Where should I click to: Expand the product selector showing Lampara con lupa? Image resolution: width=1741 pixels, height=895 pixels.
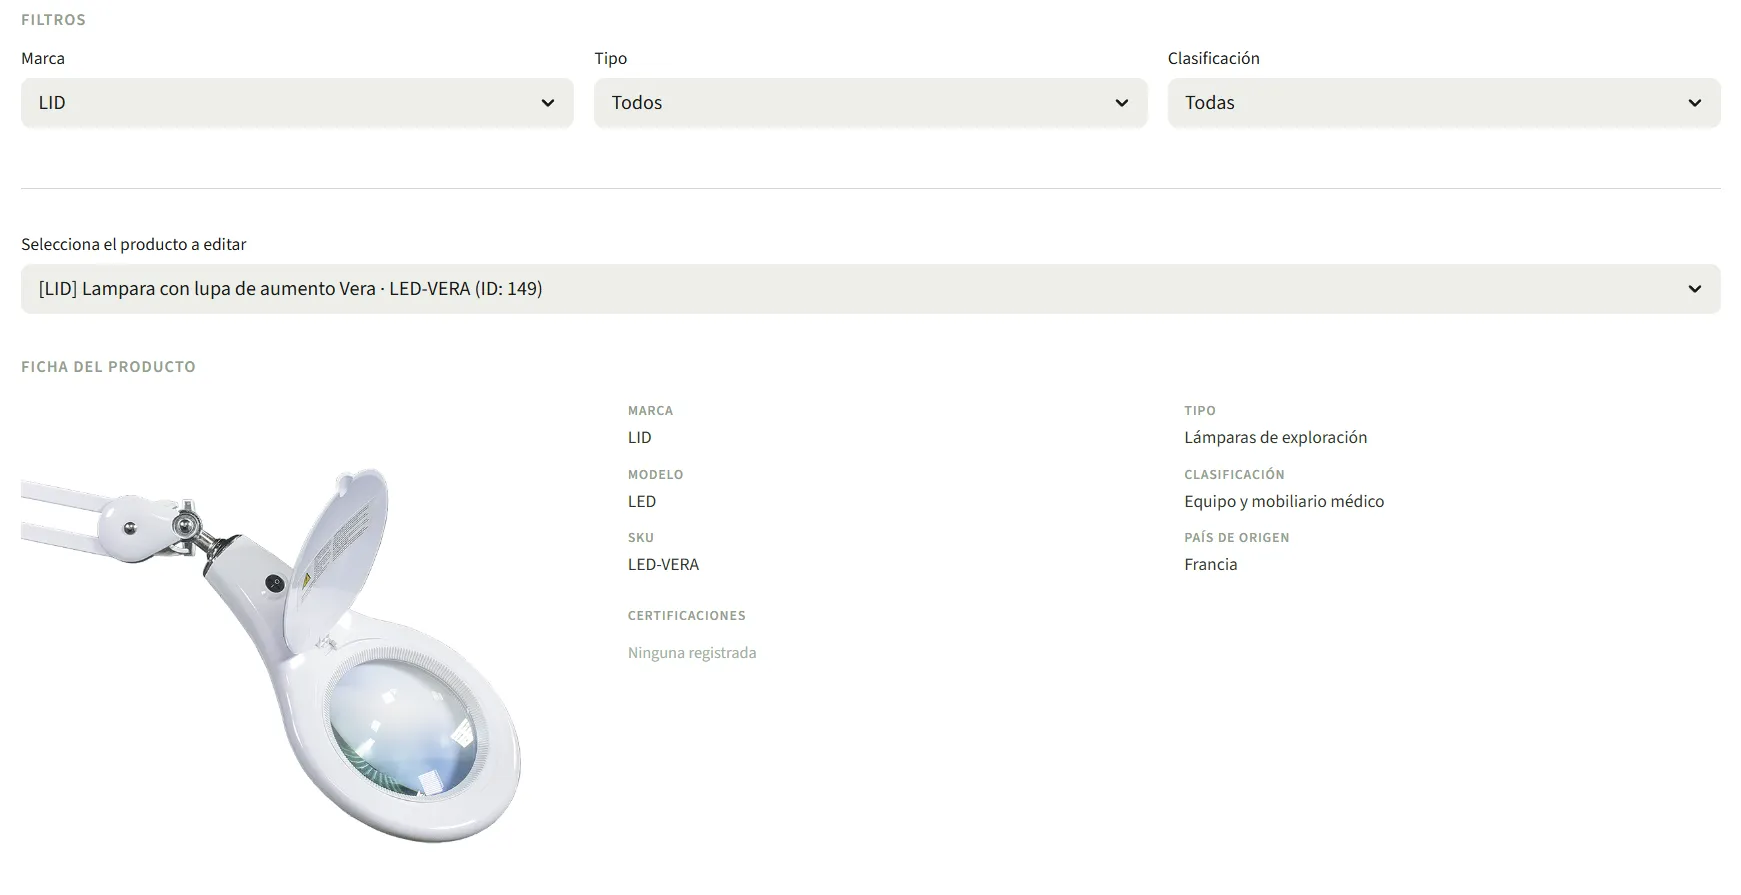click(x=870, y=289)
